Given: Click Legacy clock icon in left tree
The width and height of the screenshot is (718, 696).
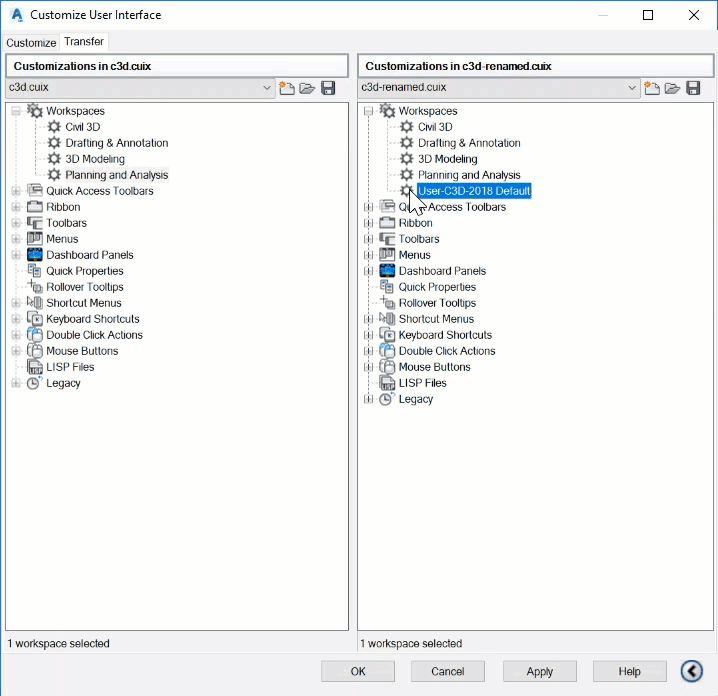Looking at the screenshot, I should (34, 383).
